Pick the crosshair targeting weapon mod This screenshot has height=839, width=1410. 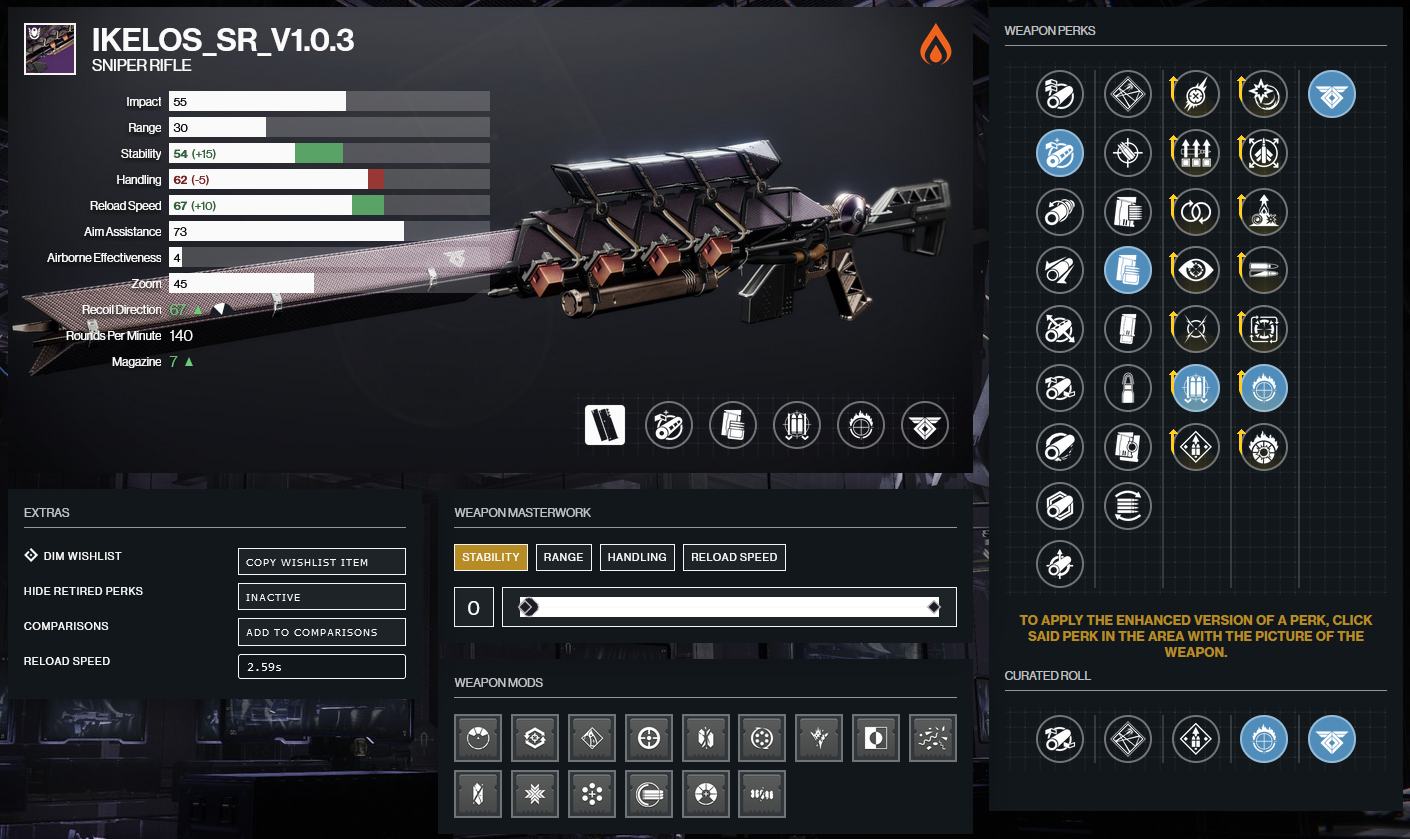648,738
